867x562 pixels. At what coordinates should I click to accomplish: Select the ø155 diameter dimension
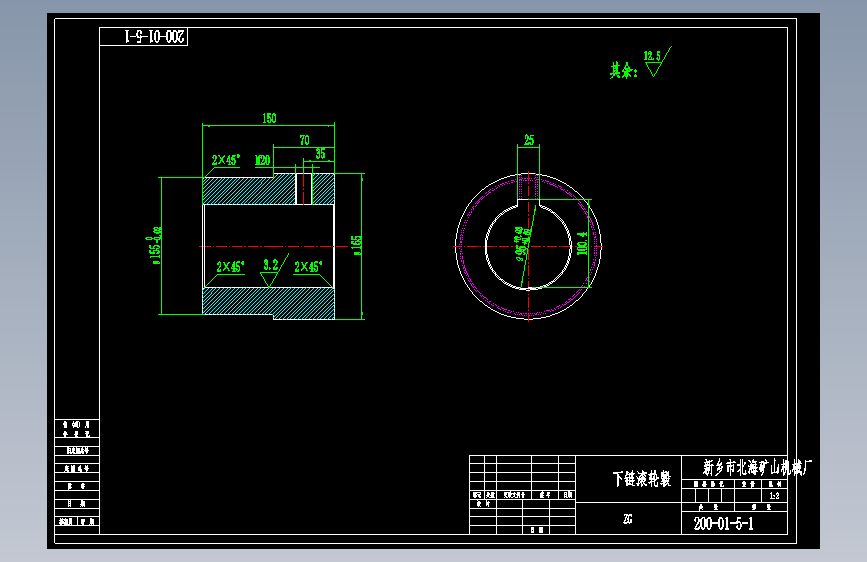[x=155, y=245]
